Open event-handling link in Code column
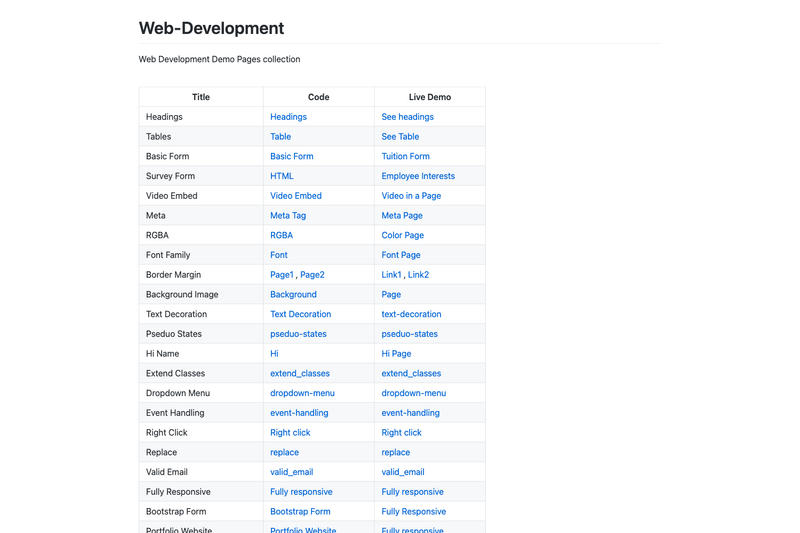This screenshot has height=533, width=800. 299,413
